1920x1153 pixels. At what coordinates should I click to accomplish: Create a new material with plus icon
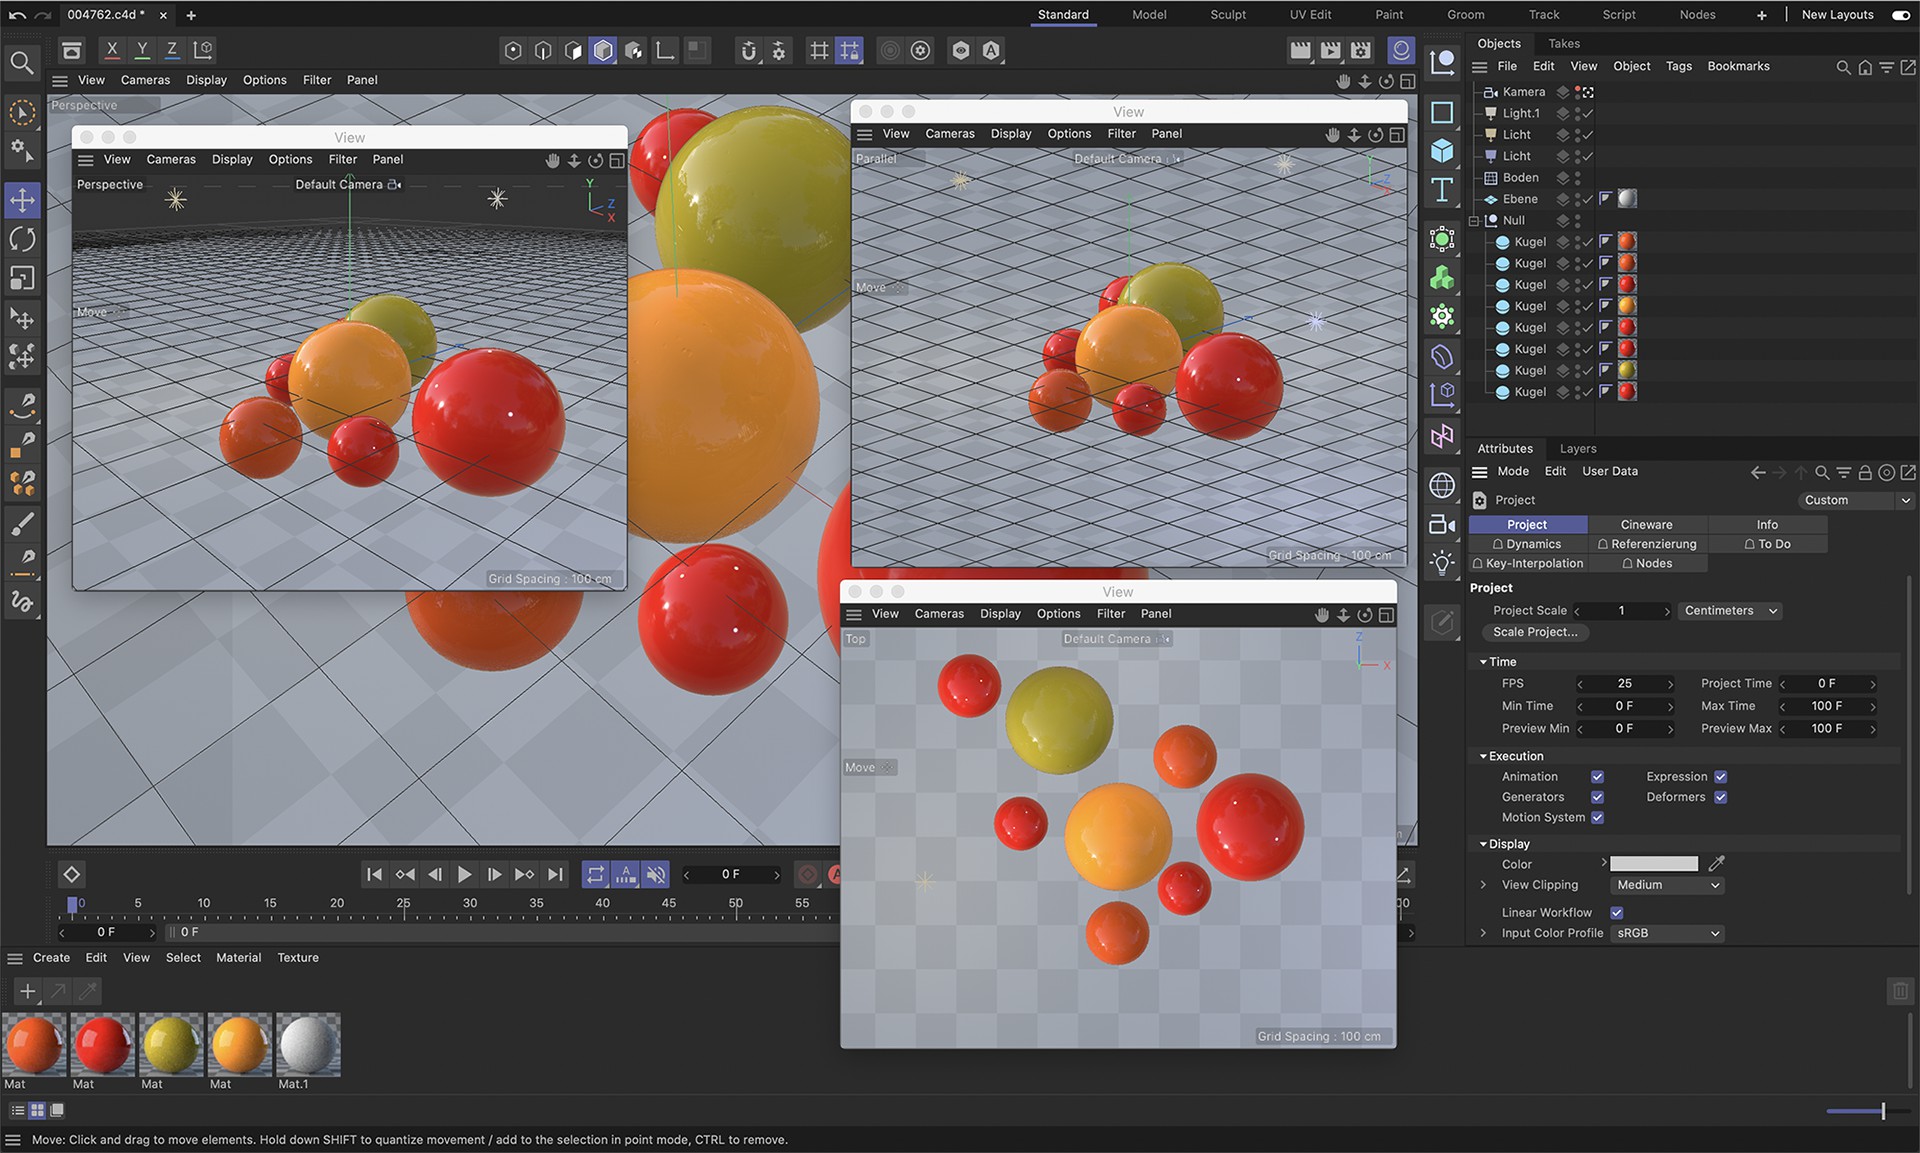click(27, 991)
